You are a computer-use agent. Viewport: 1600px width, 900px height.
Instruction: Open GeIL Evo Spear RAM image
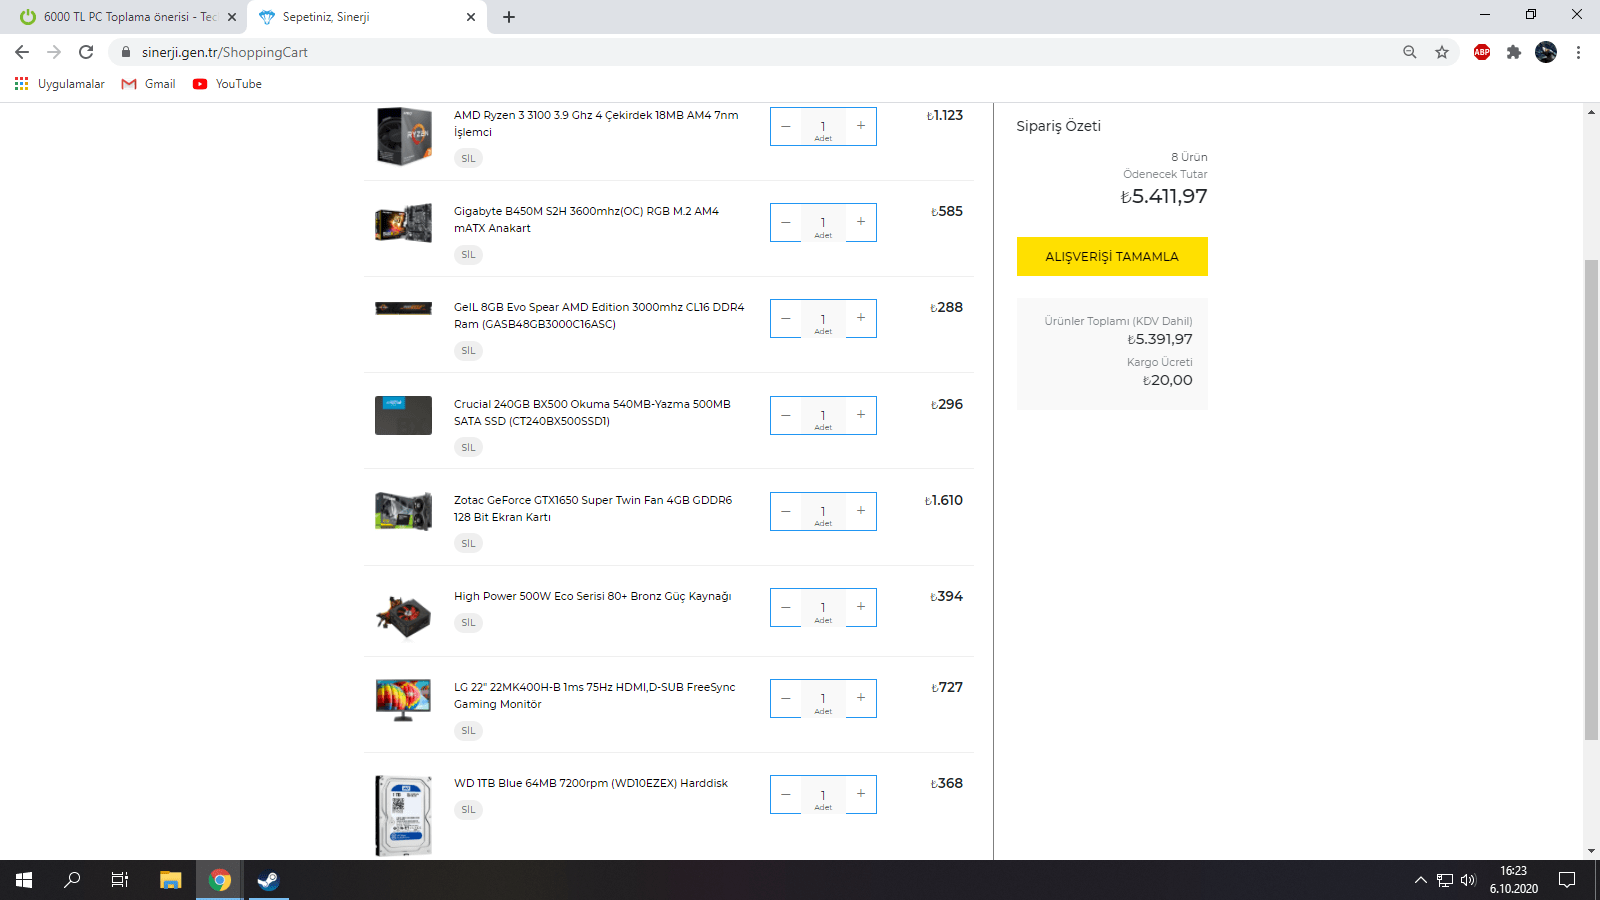pos(404,308)
